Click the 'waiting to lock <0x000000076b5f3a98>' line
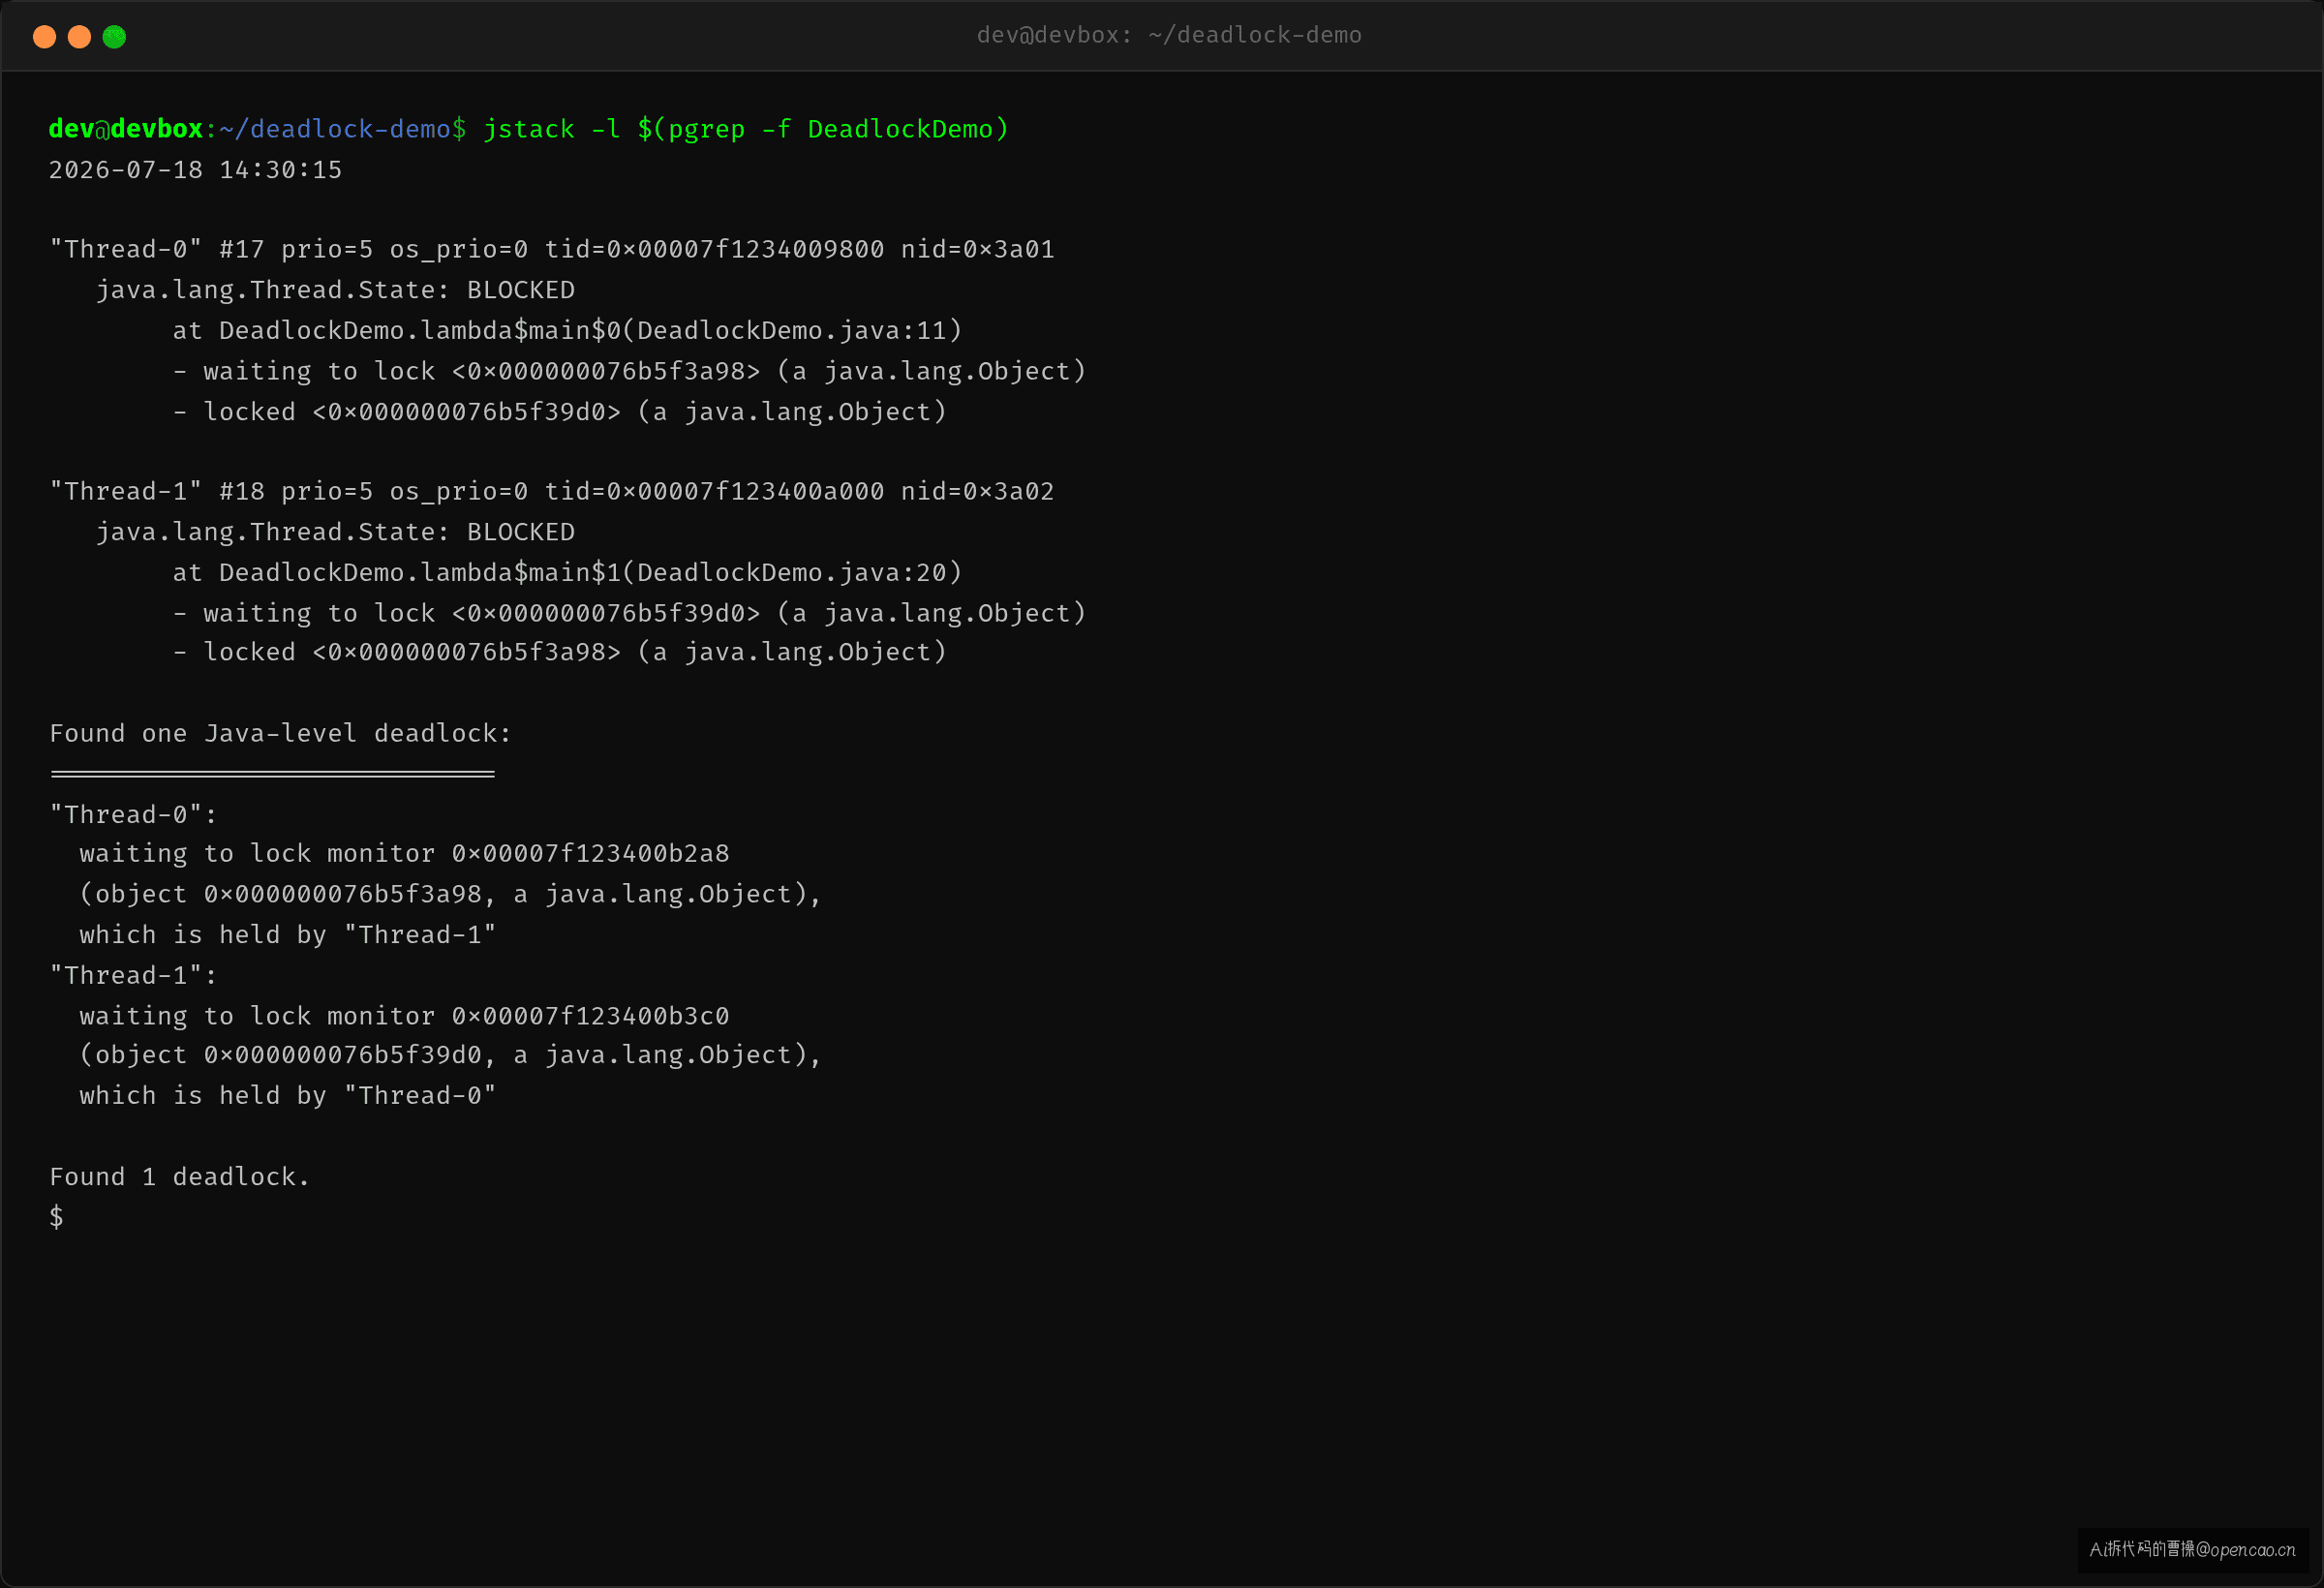Viewport: 2324px width, 1588px height. click(x=629, y=371)
